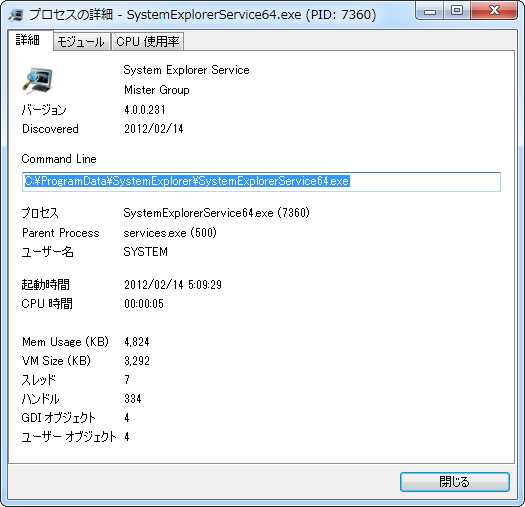Minimize the process details window
This screenshot has width=525, height=507.
(430, 11)
